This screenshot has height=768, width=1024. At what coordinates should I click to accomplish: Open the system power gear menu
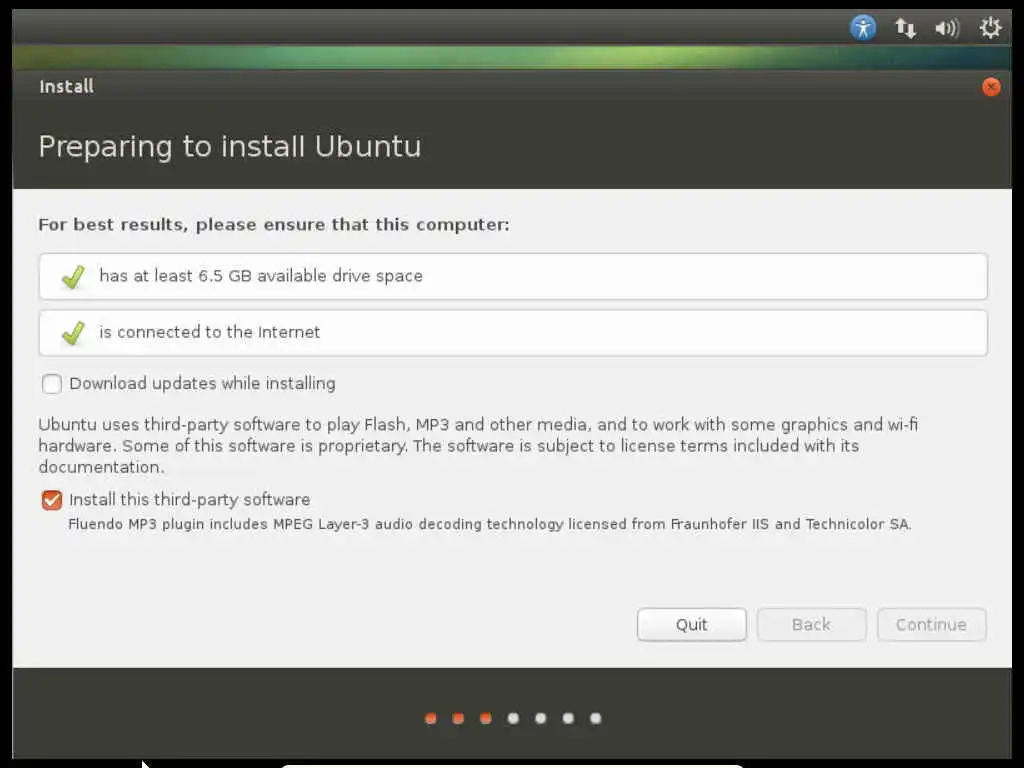pos(990,27)
